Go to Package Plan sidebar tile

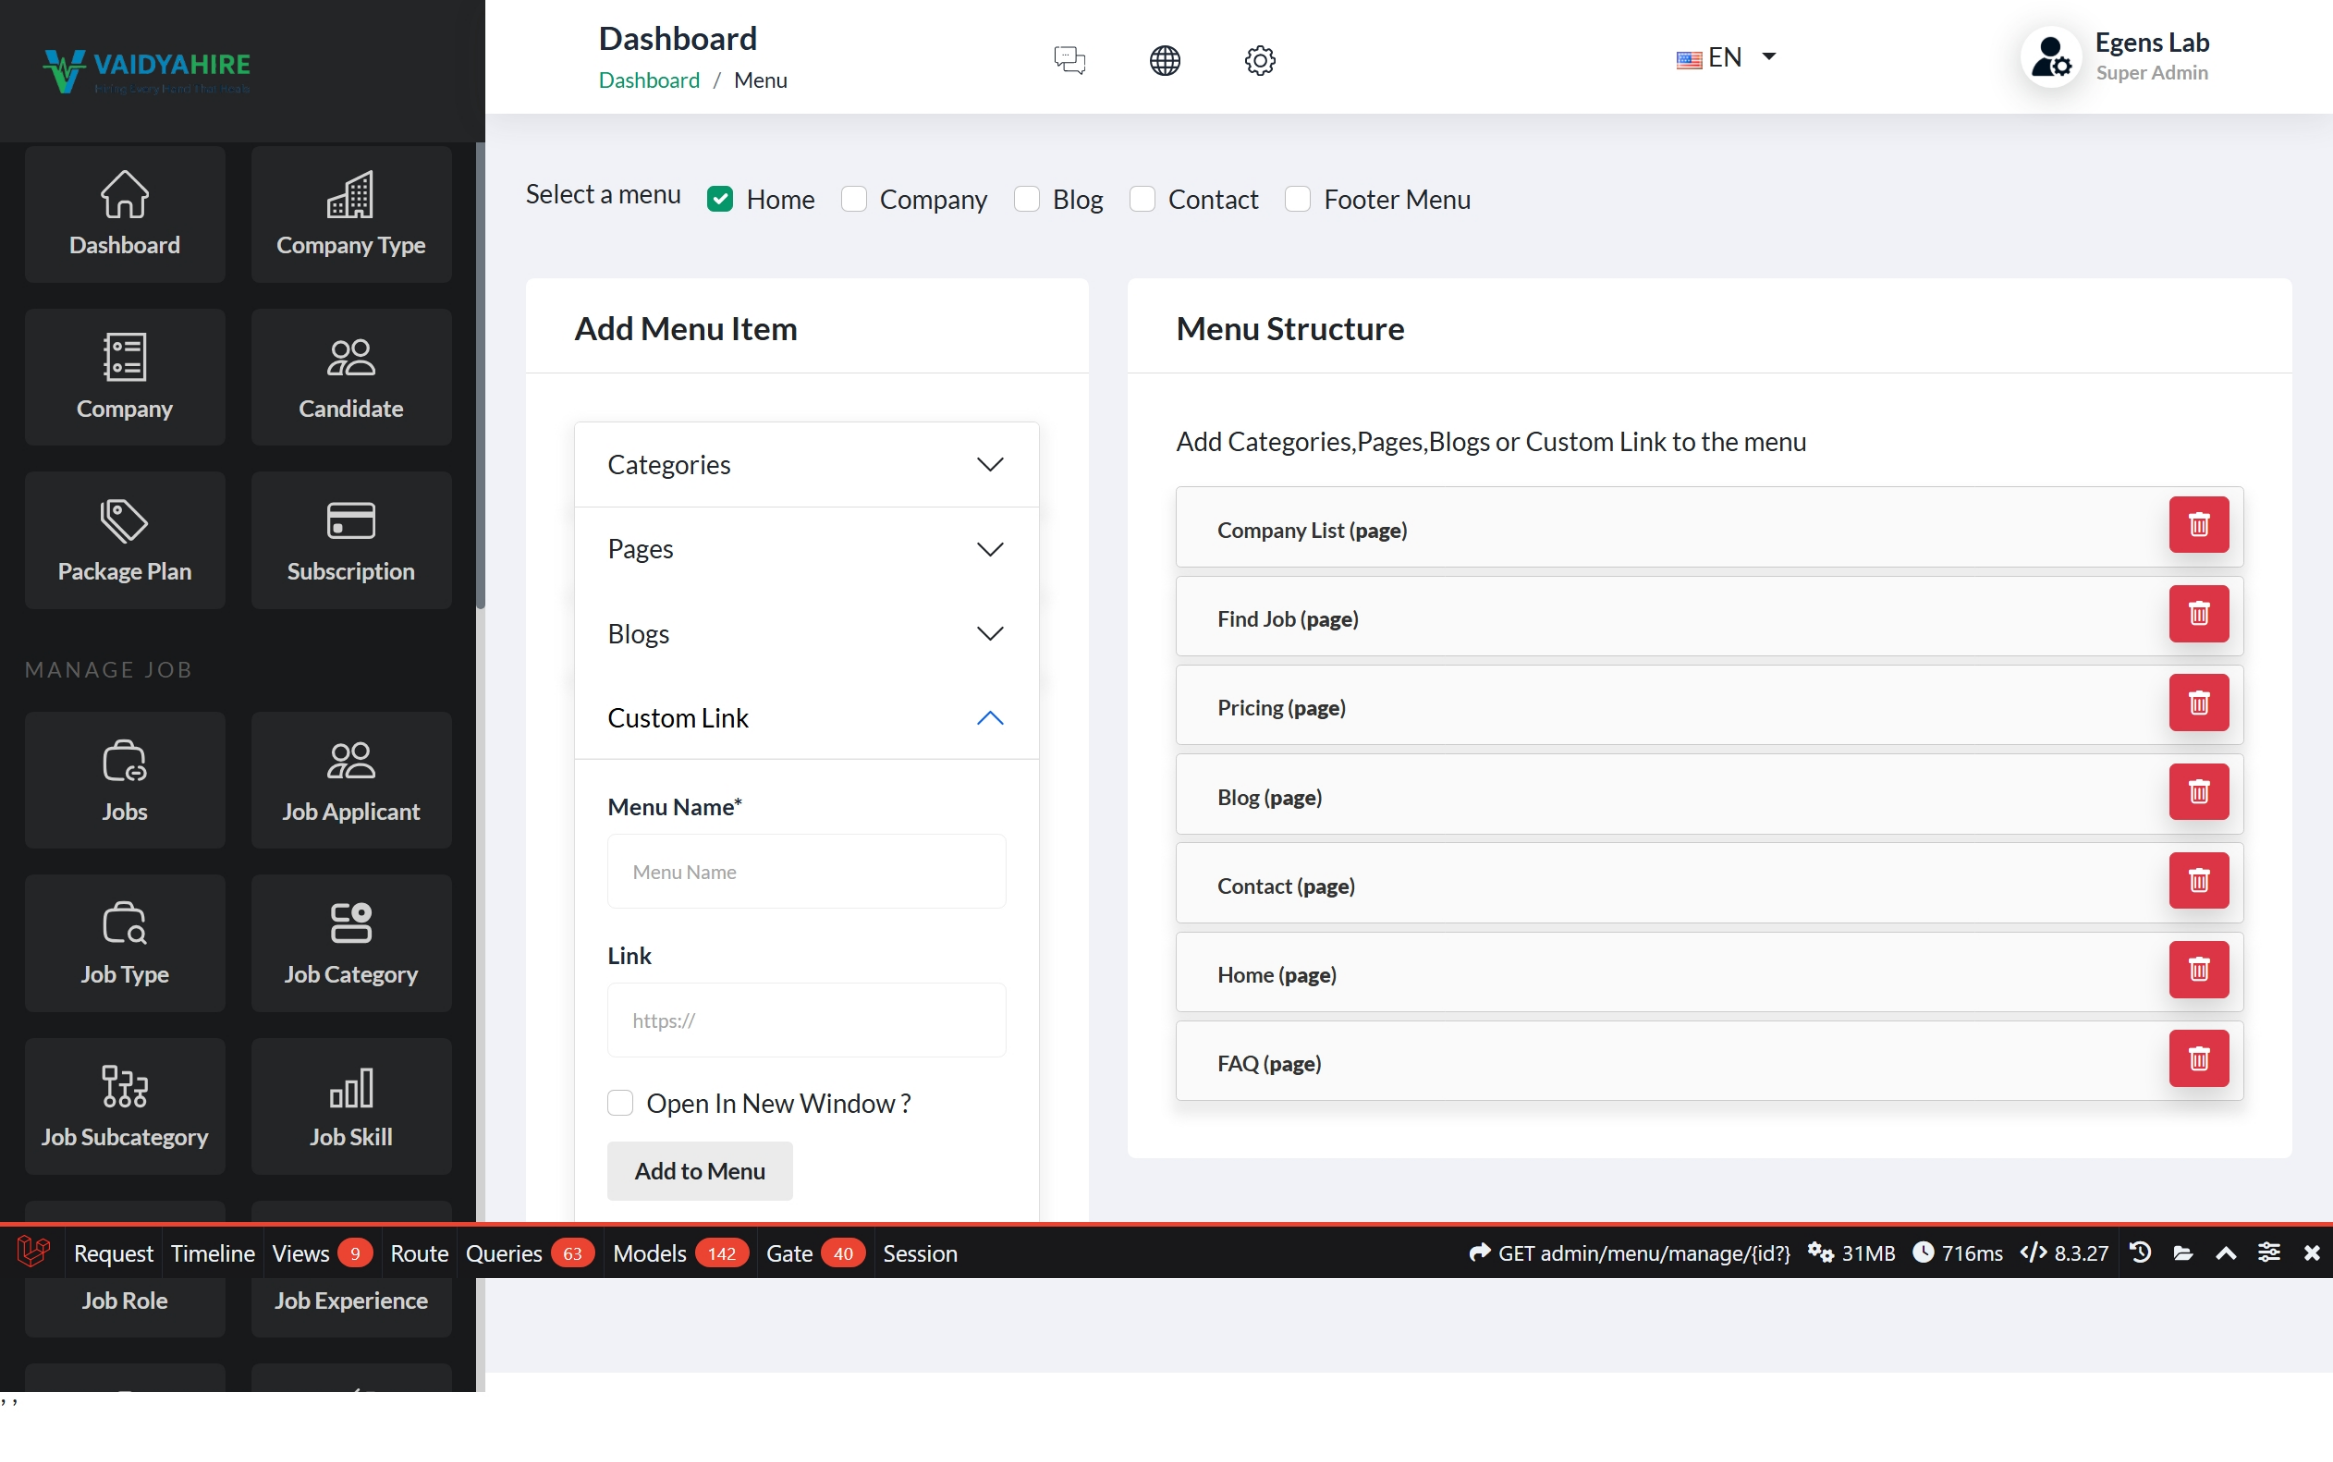tap(124, 540)
